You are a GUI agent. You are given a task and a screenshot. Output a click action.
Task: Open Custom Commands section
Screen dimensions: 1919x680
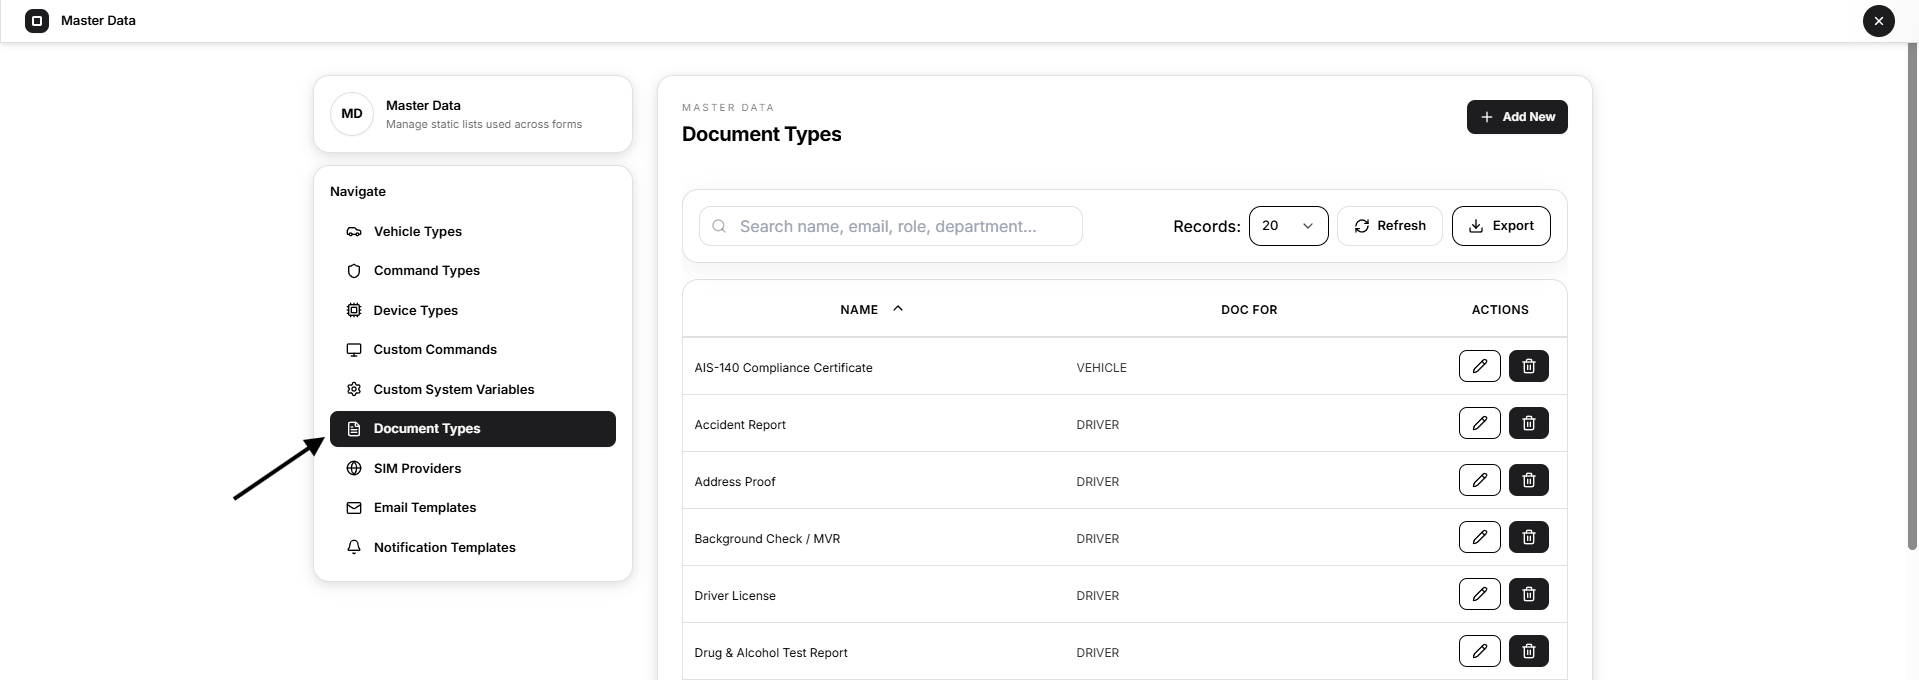[x=473, y=350]
